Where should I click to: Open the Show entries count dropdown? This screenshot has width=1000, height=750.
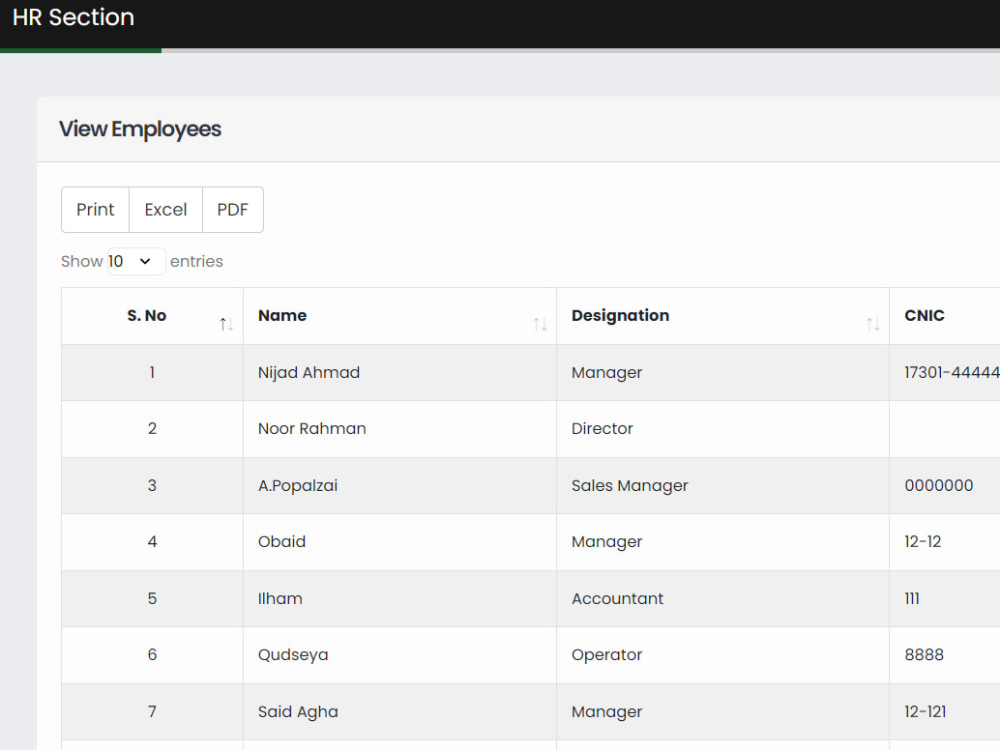click(x=136, y=261)
